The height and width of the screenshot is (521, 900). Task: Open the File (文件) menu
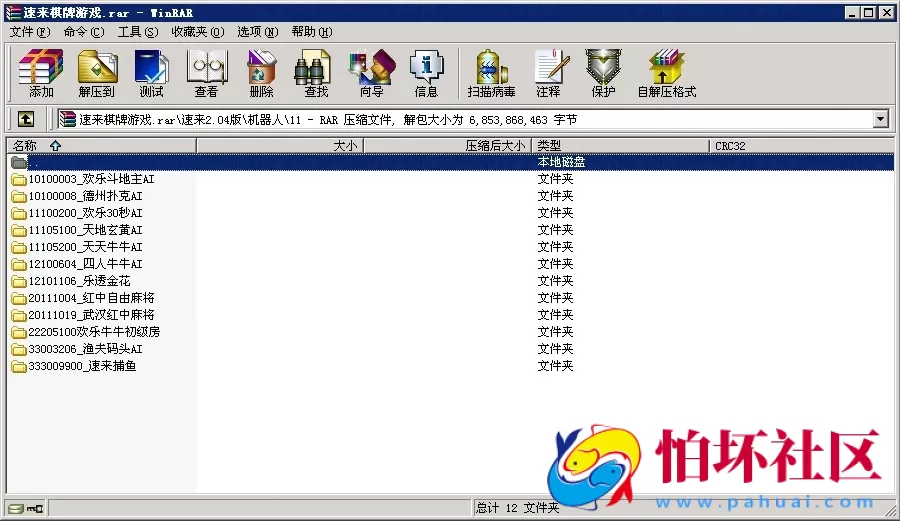coord(30,32)
